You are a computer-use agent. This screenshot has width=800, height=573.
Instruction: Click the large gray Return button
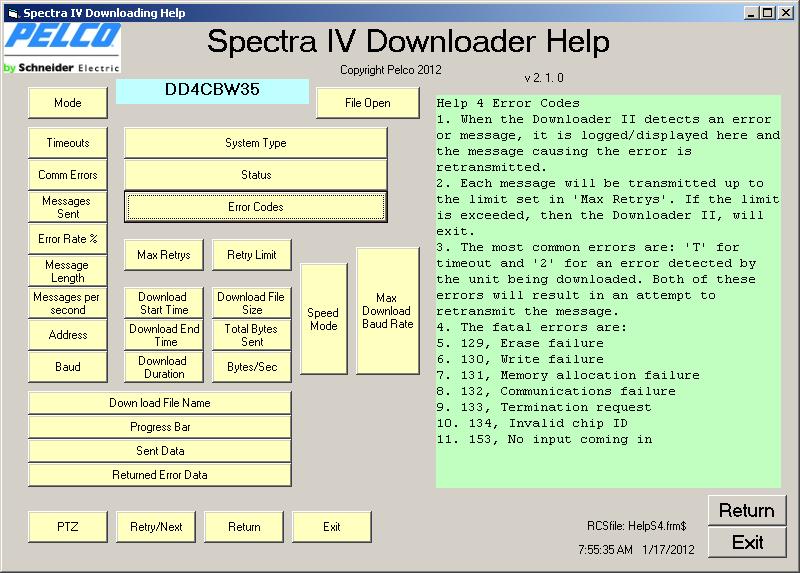tap(747, 510)
